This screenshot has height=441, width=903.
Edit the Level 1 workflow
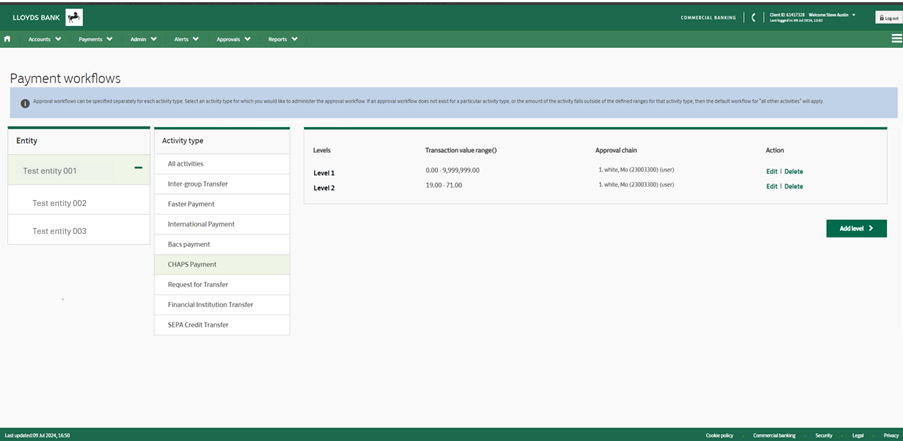[771, 172]
